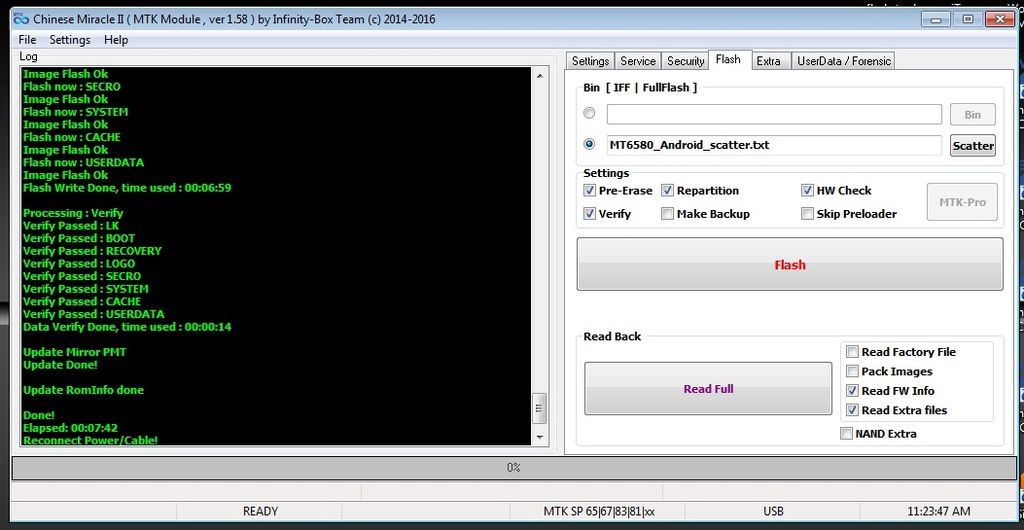
Task: Open the Help menu
Action: pos(116,39)
